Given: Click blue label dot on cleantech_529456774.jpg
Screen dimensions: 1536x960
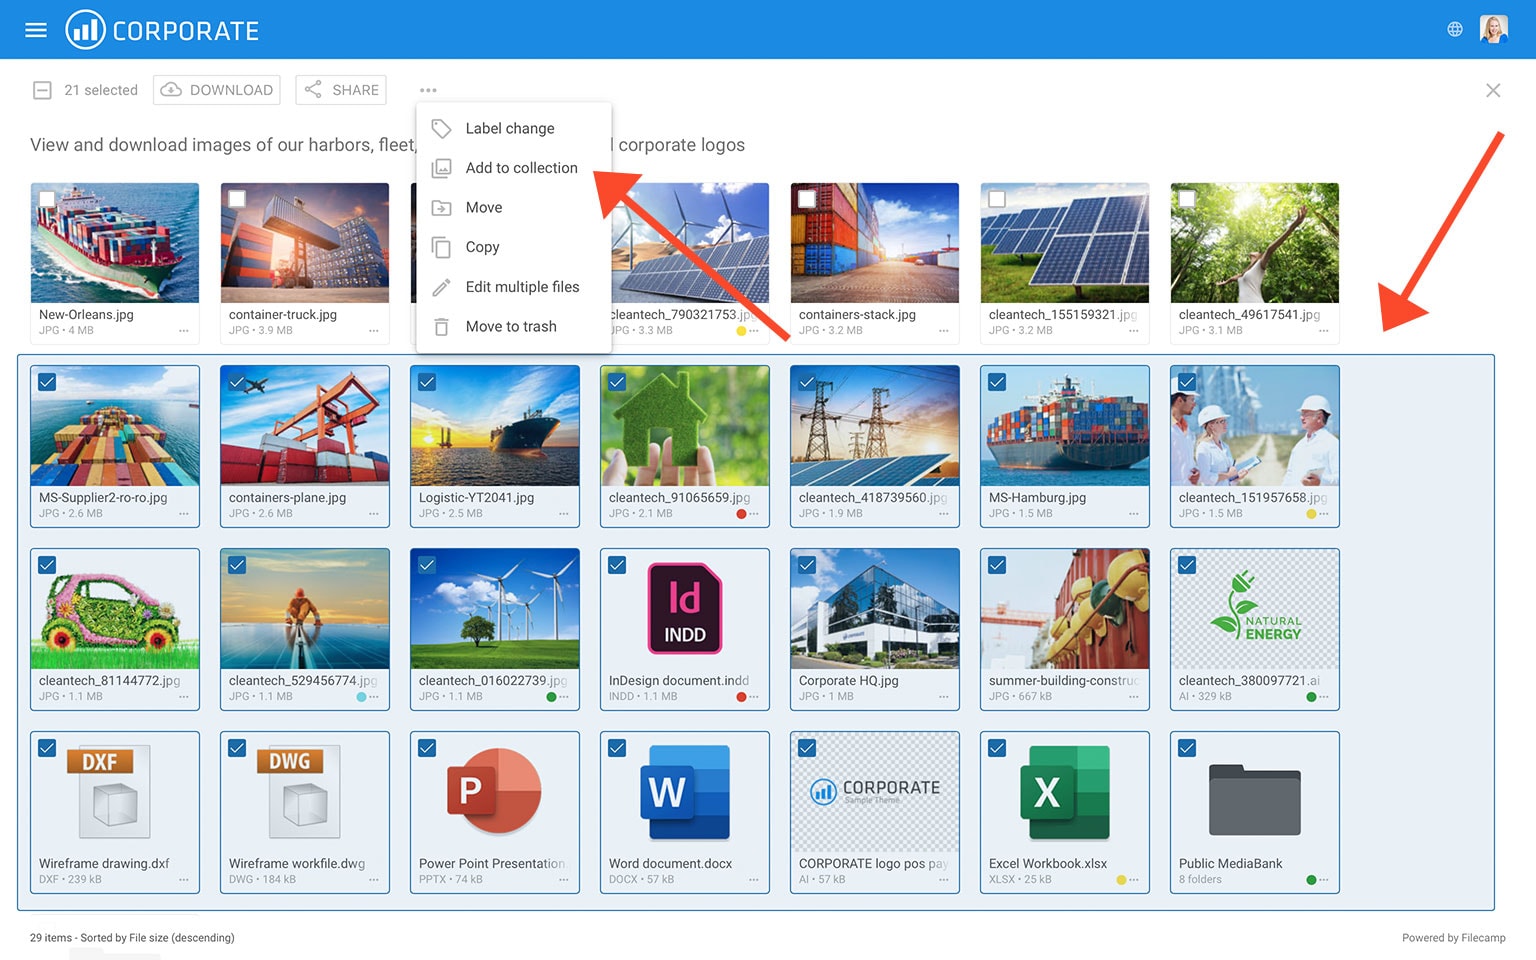Looking at the screenshot, I should 361,697.
